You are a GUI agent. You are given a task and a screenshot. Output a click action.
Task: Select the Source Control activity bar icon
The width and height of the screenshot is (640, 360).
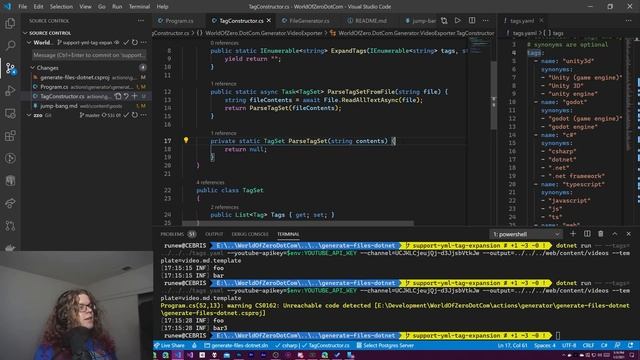[x=10, y=68]
